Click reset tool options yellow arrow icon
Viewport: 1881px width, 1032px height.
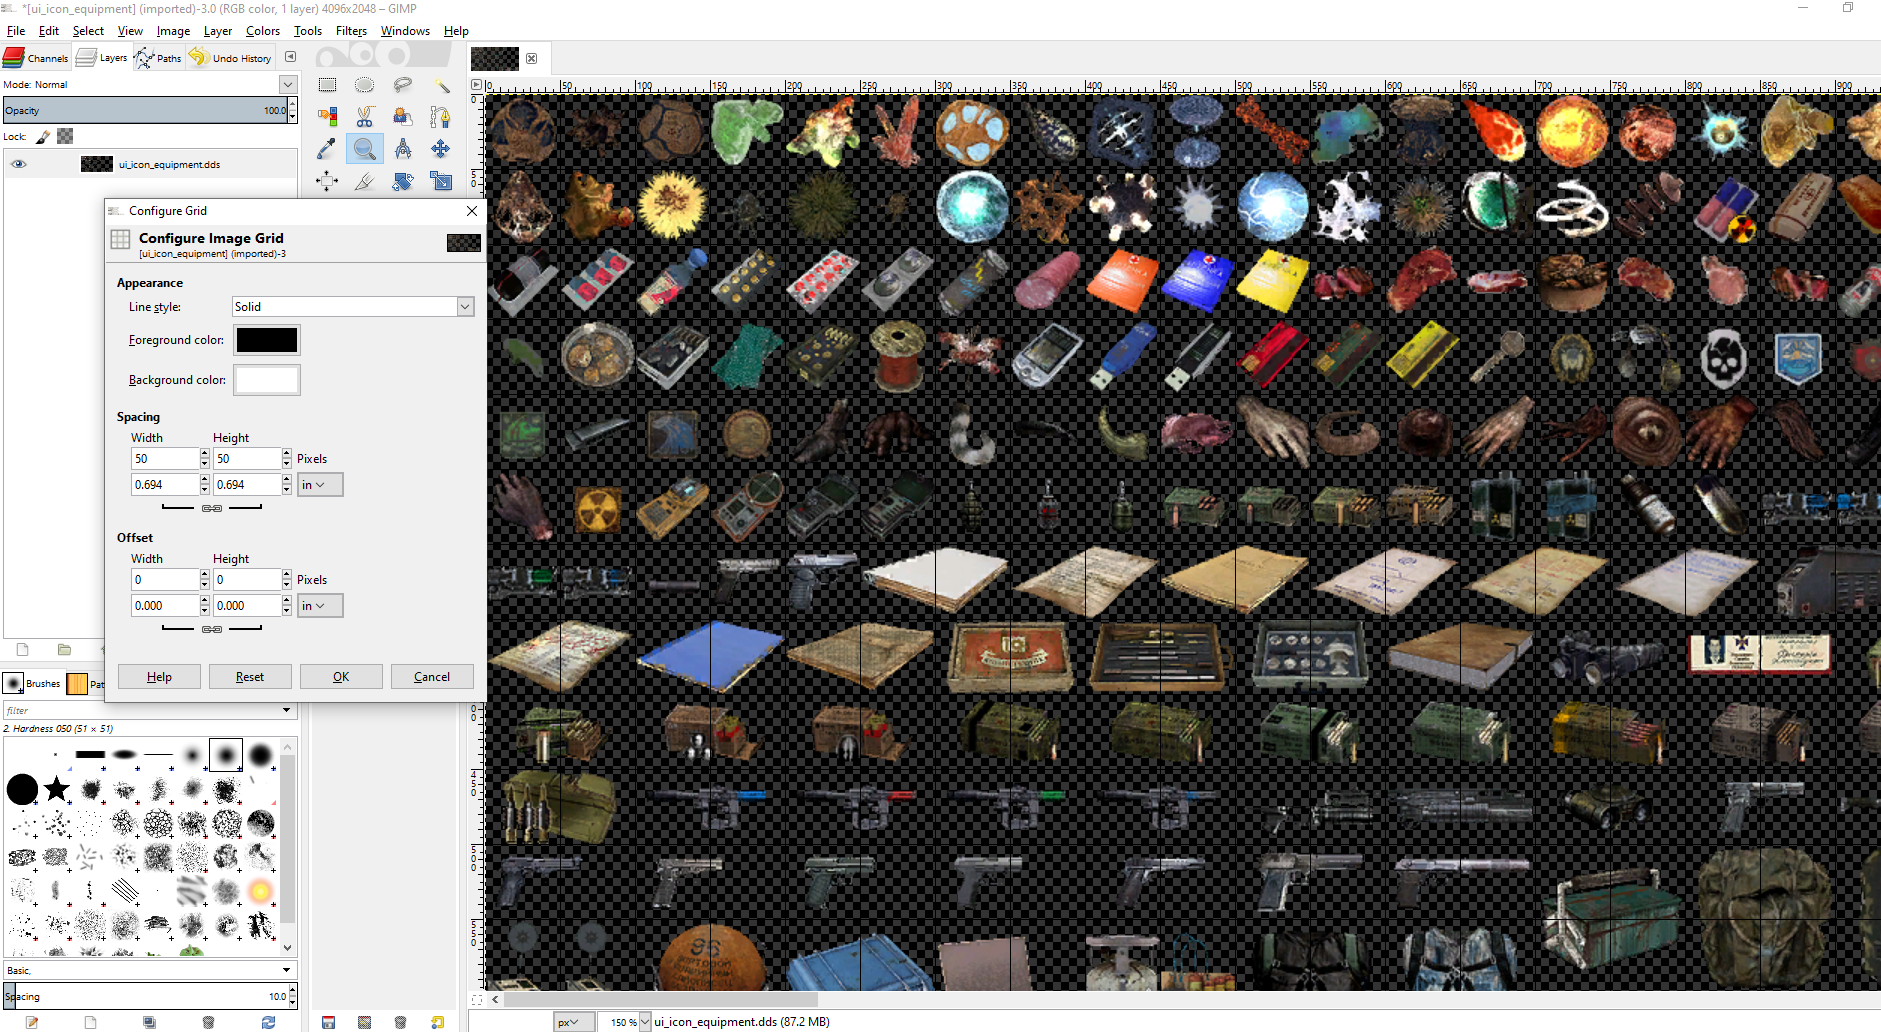[437, 1022]
